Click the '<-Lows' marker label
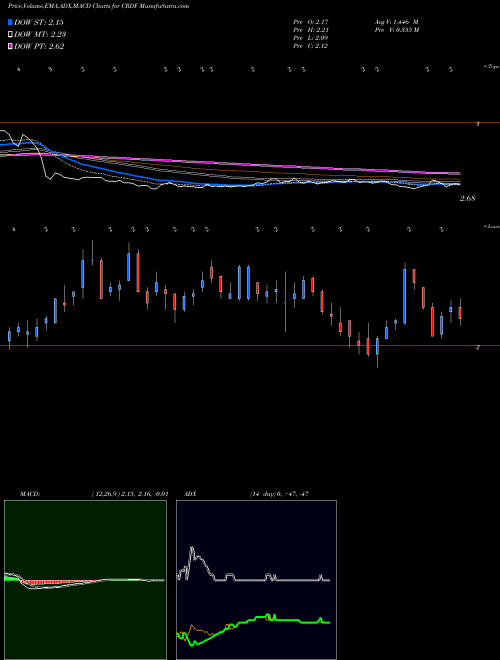 click(x=491, y=226)
